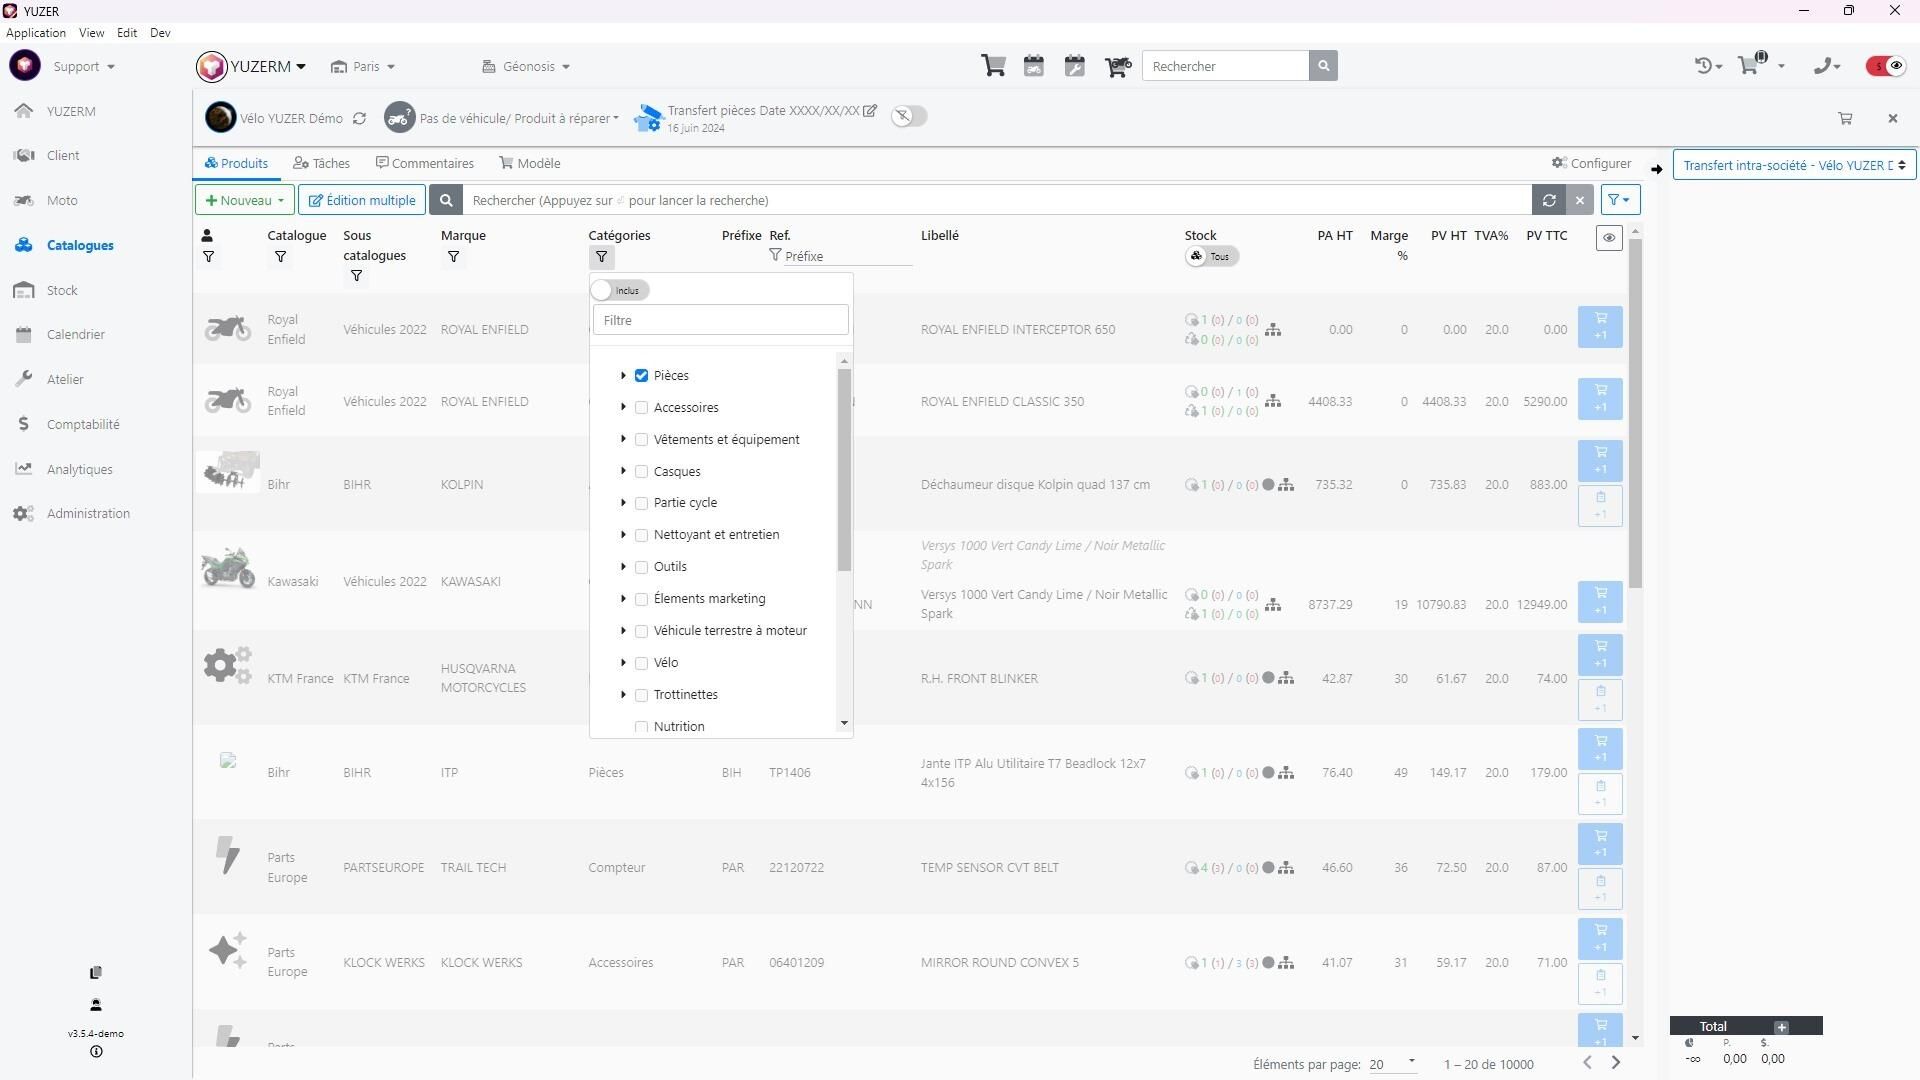Image resolution: width=1920 pixels, height=1080 pixels.
Task: Click the shopping cart icon in top toolbar
Action: (993, 66)
